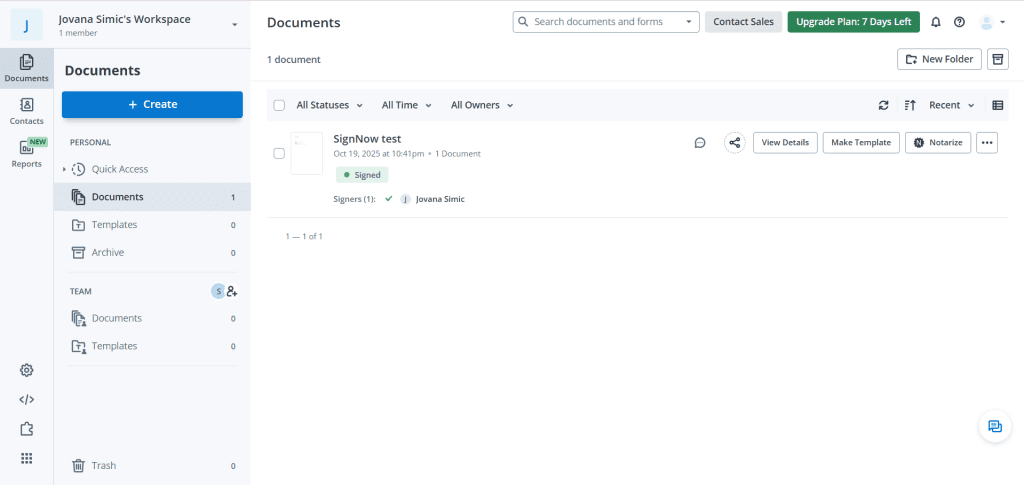Open the comments icon on SignNow test
1024x485 pixels.
point(700,143)
